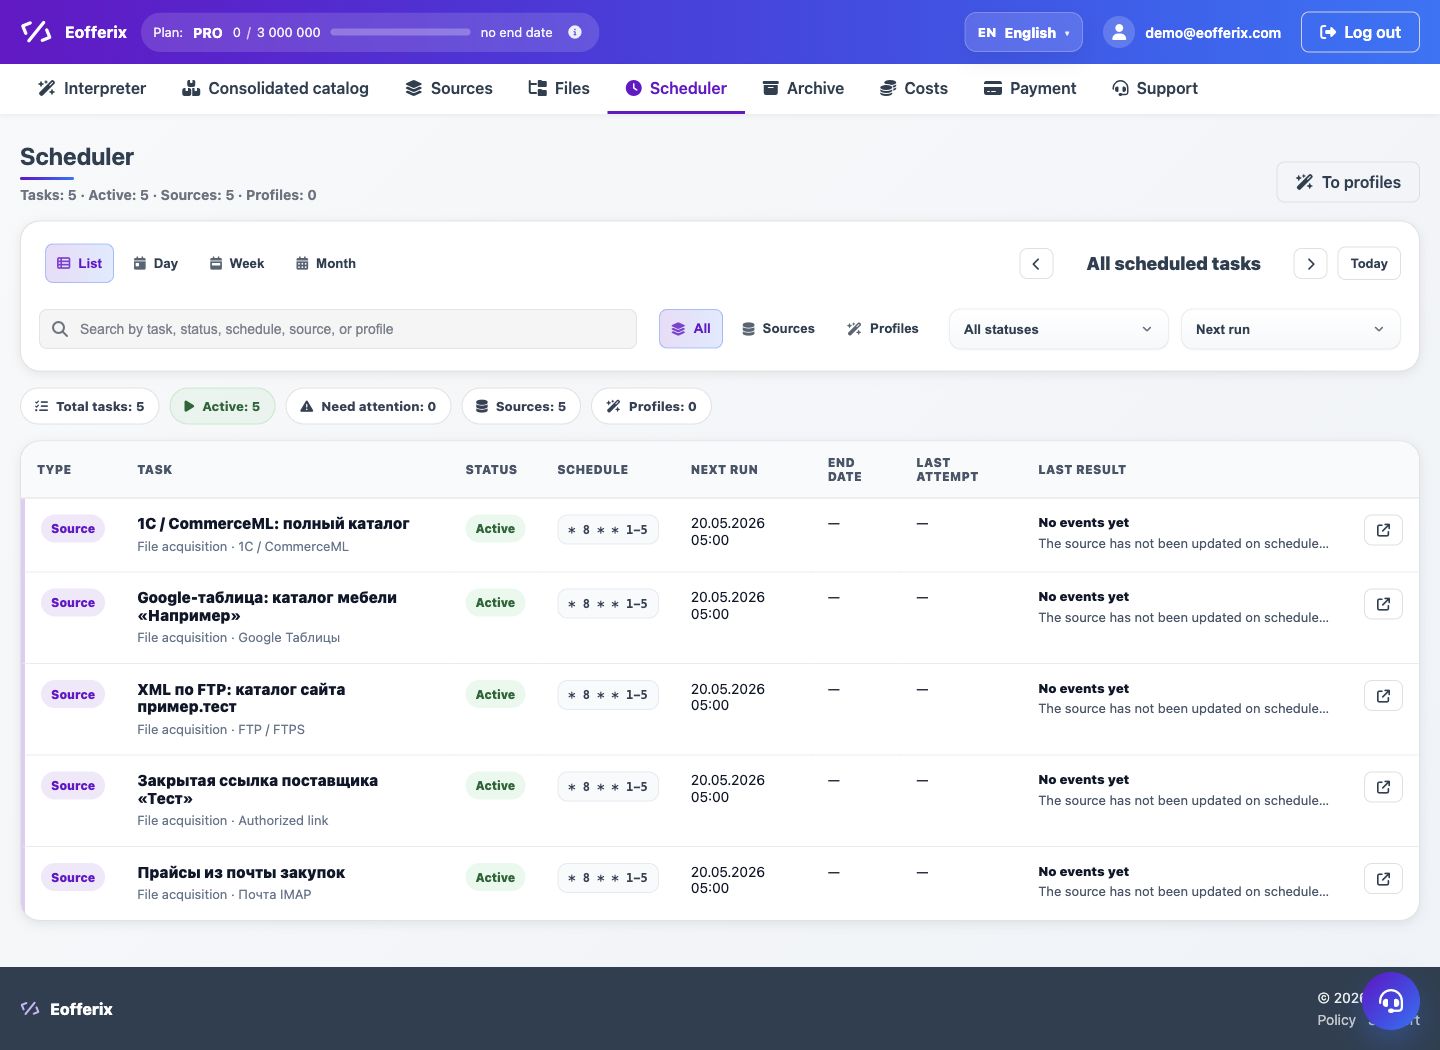Viewport: 1440px width, 1050px height.
Task: Toggle the Need attention: 0 chip
Action: 368,406
